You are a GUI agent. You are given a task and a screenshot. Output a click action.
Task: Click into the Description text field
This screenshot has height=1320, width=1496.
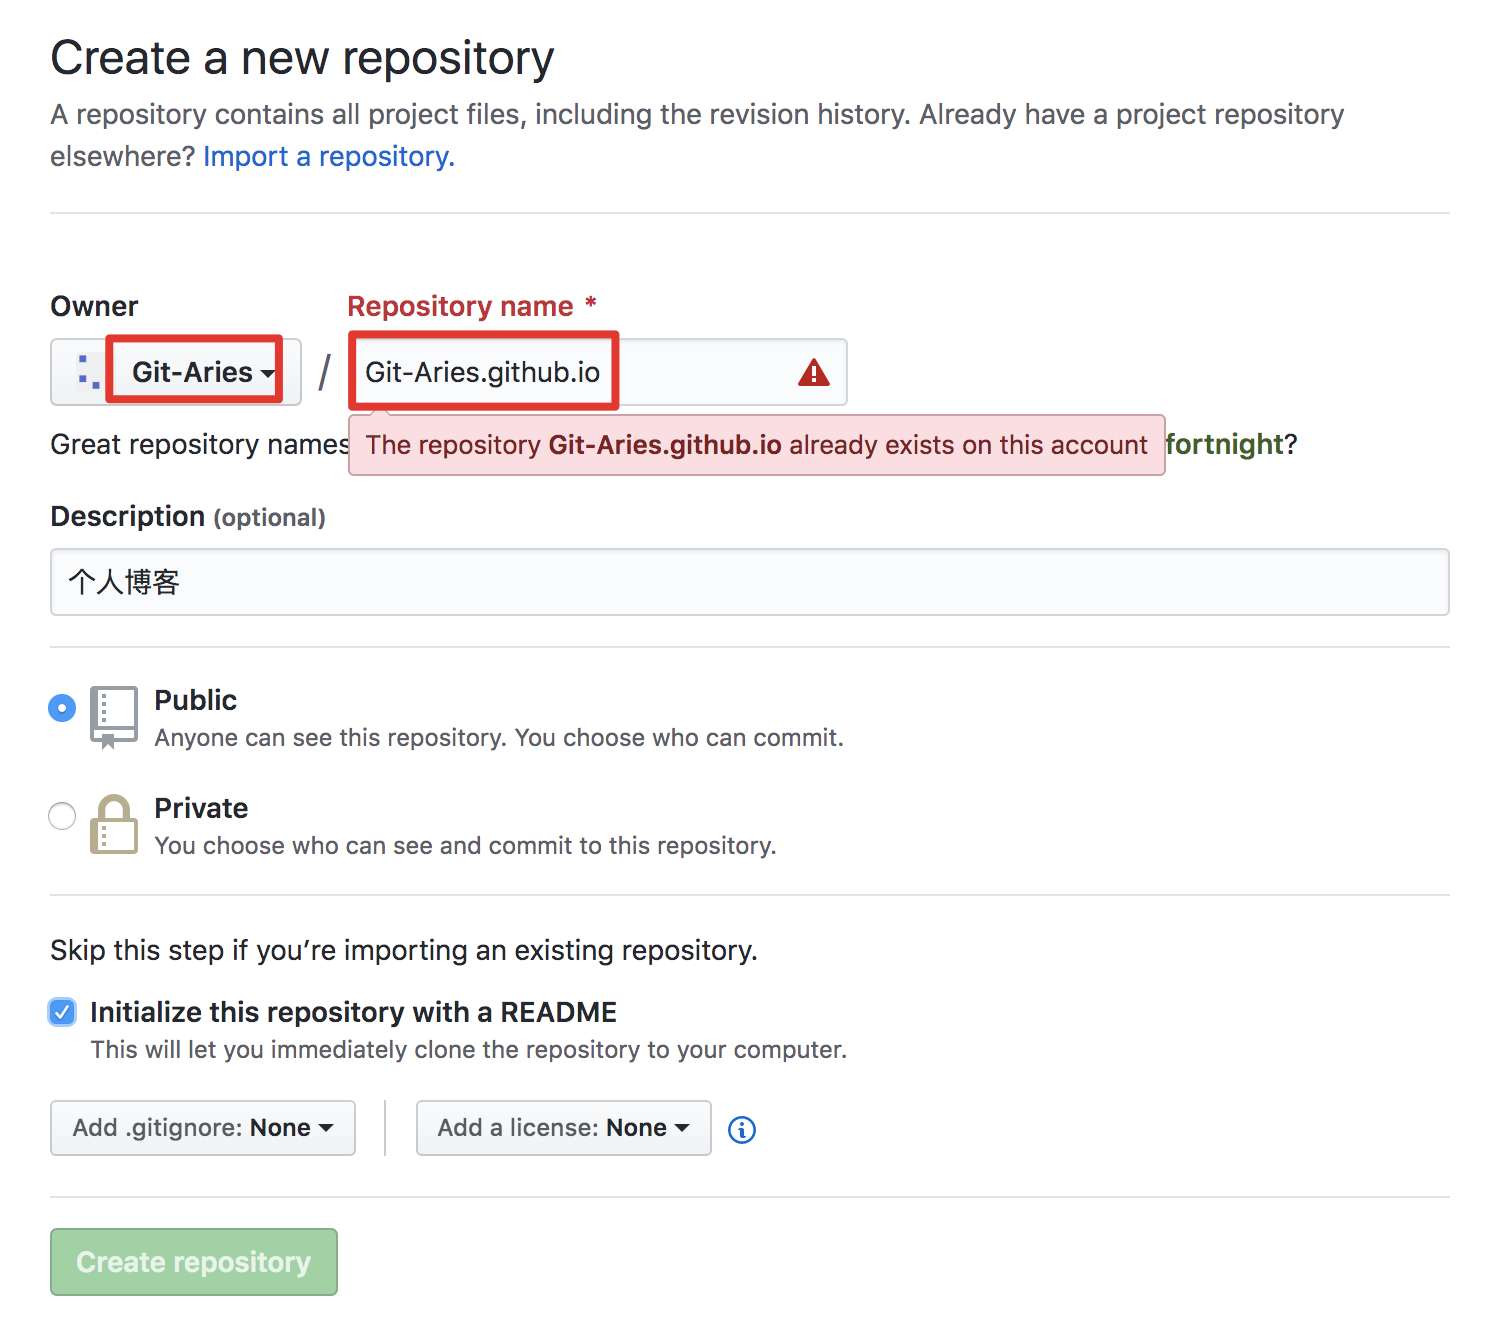[750, 582]
